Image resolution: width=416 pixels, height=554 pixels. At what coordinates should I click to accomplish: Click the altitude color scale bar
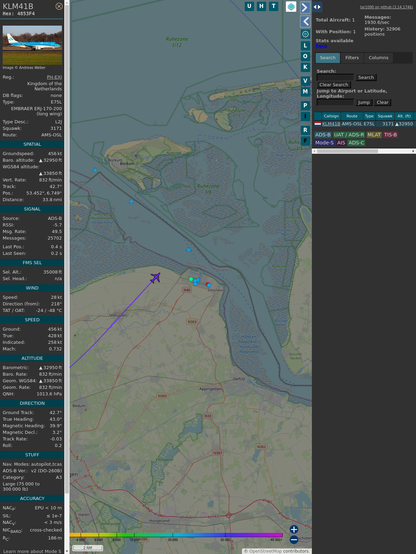tap(176, 535)
